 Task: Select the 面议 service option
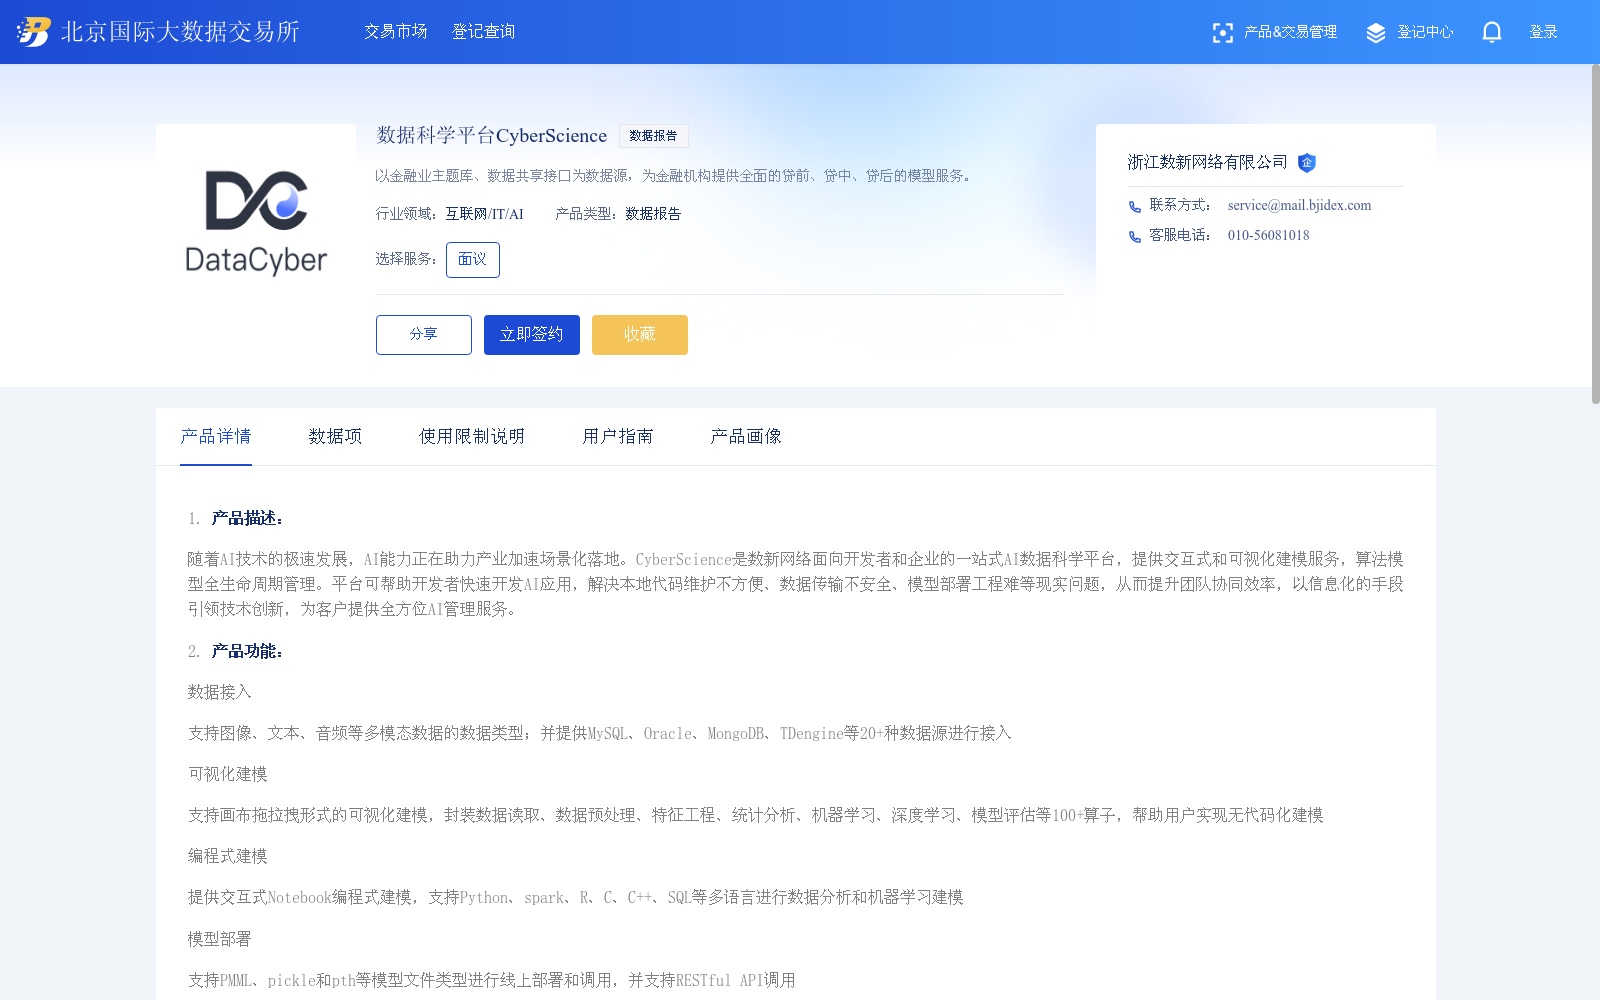473,260
